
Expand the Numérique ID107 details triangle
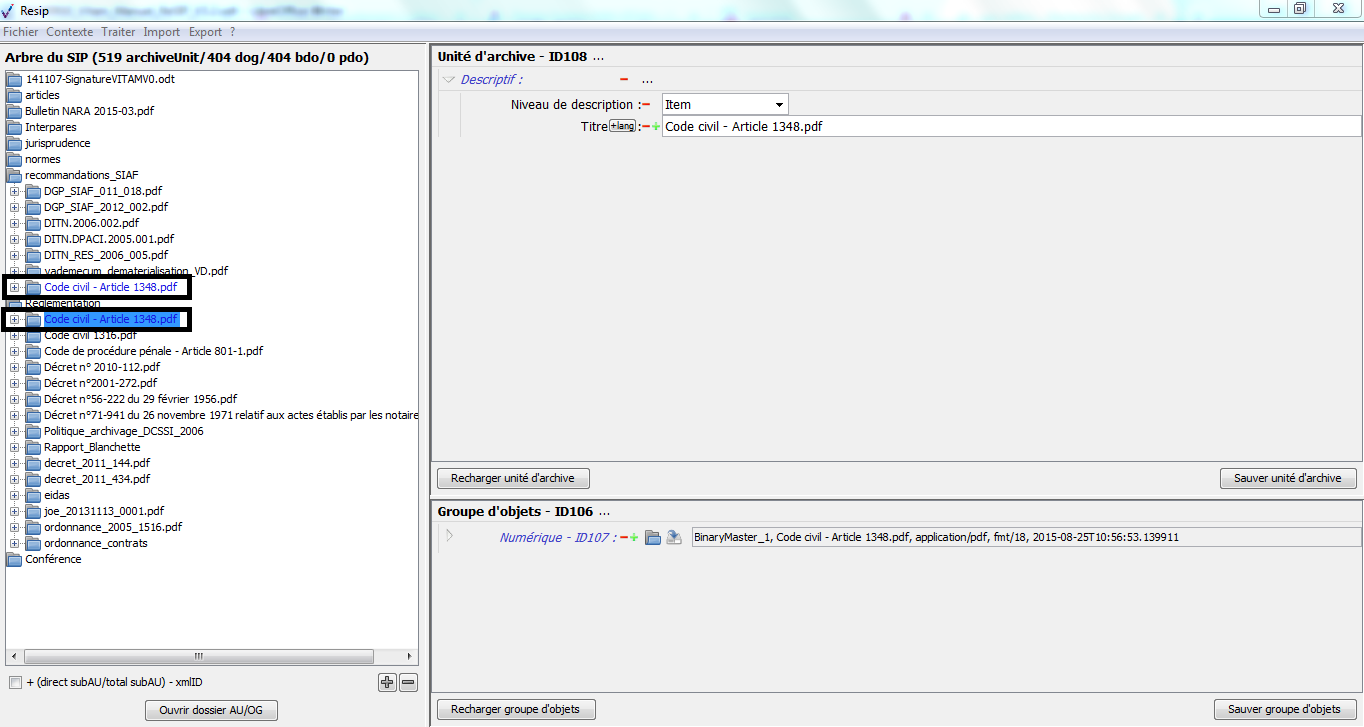pyautogui.click(x=449, y=536)
